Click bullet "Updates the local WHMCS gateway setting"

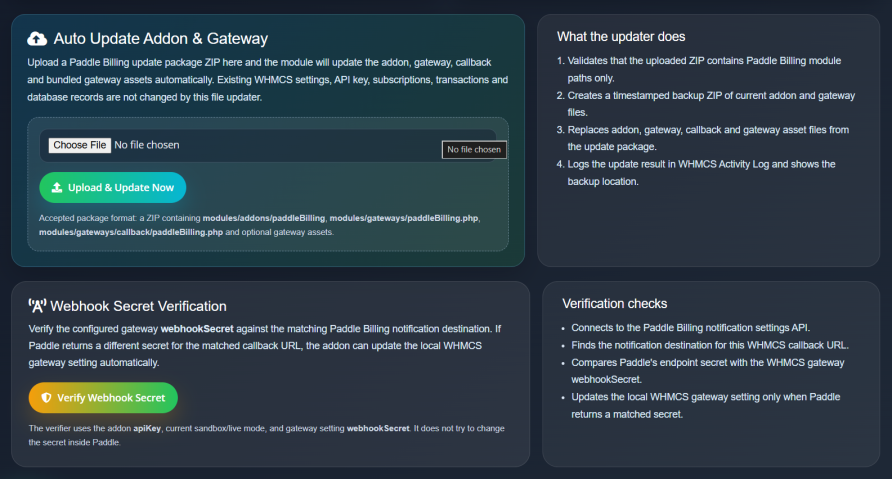(705, 406)
